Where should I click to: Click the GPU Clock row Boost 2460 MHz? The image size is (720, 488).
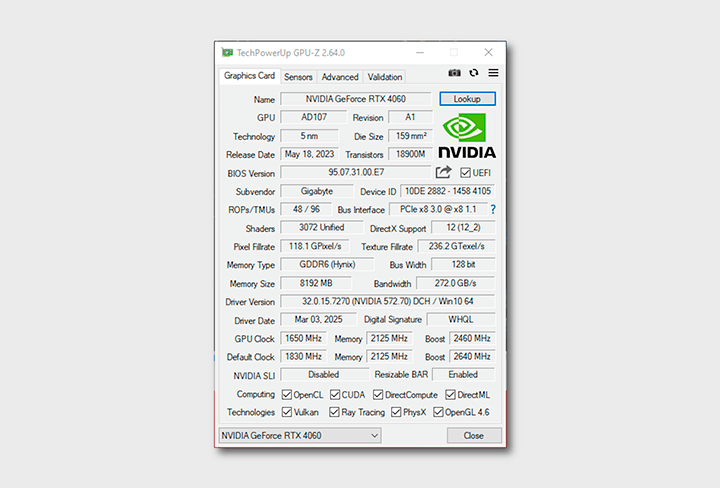point(472,338)
